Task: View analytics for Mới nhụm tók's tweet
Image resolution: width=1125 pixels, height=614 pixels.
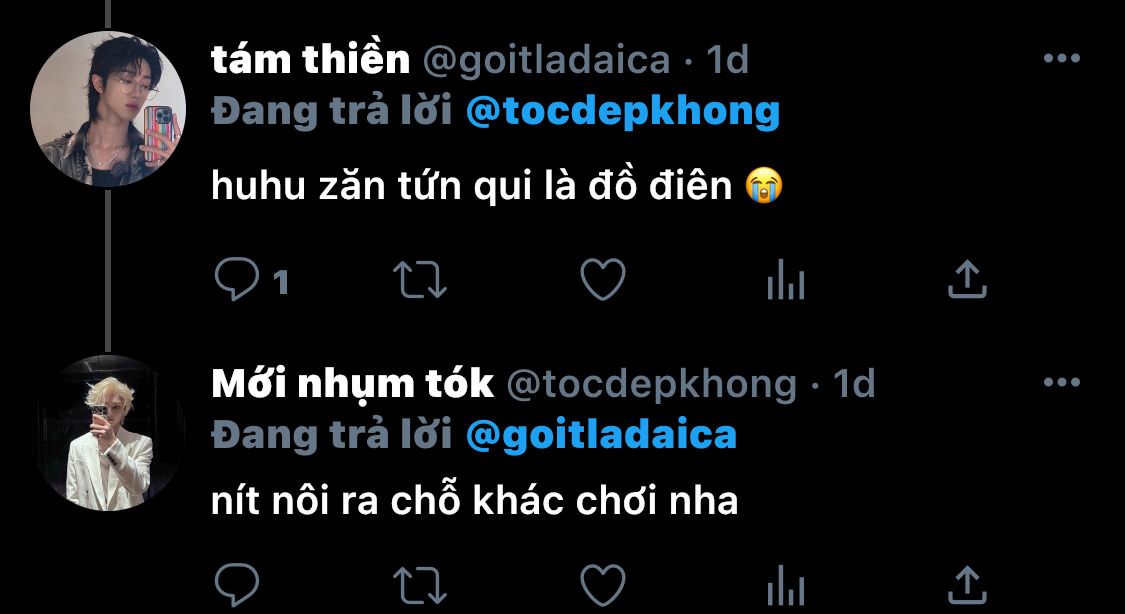Action: pyautogui.click(x=786, y=585)
